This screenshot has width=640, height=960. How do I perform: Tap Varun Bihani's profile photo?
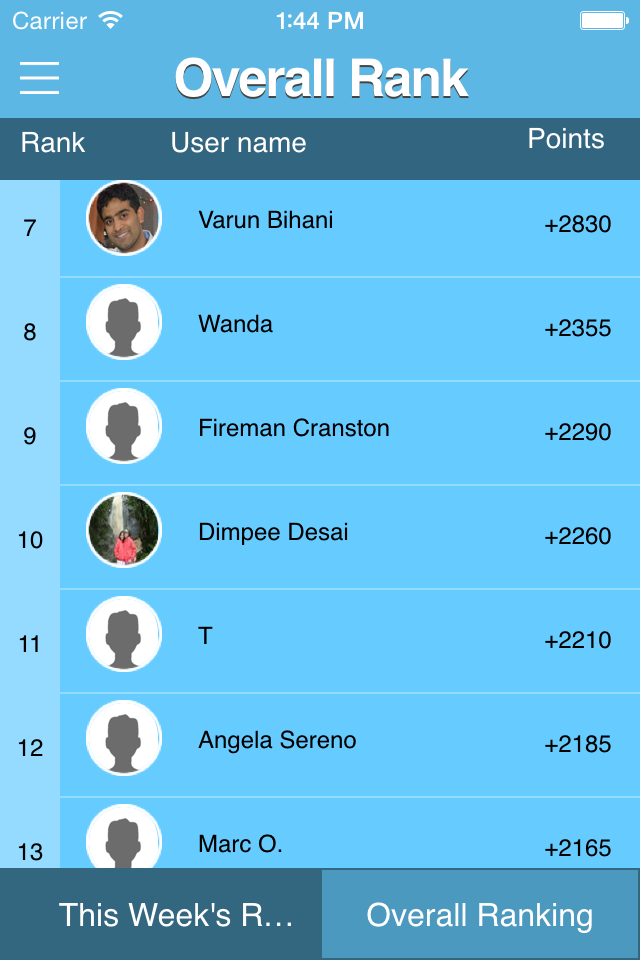pyautogui.click(x=124, y=218)
